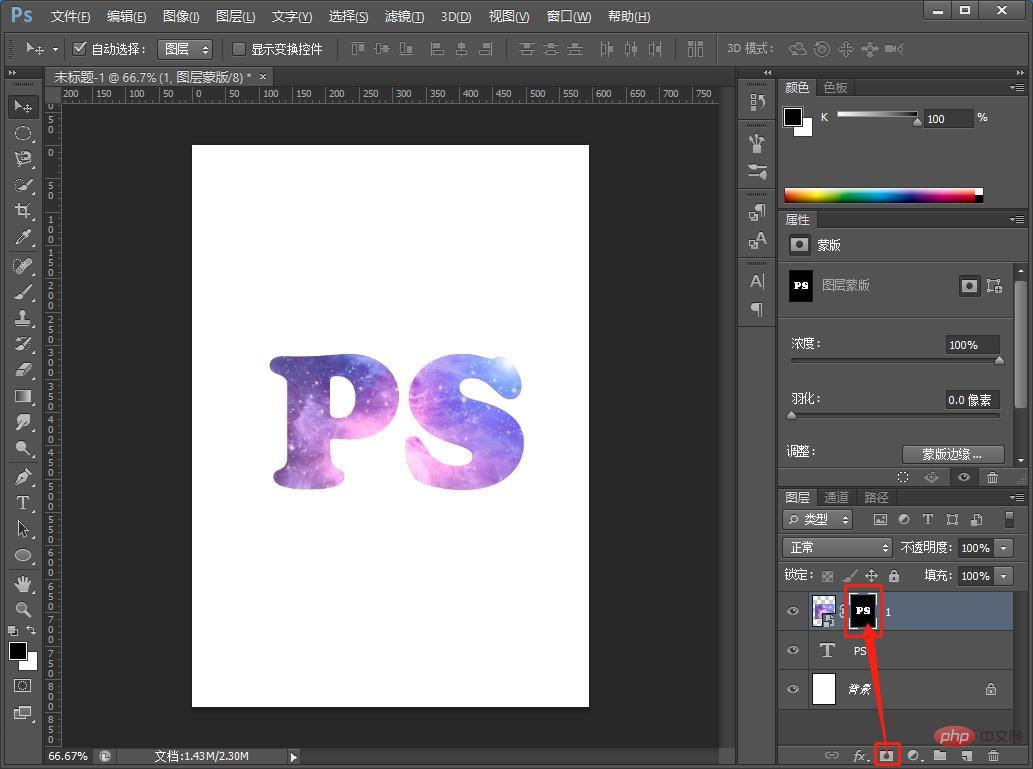Open blend mode 正常 dropdown
The height and width of the screenshot is (769, 1033).
837,548
